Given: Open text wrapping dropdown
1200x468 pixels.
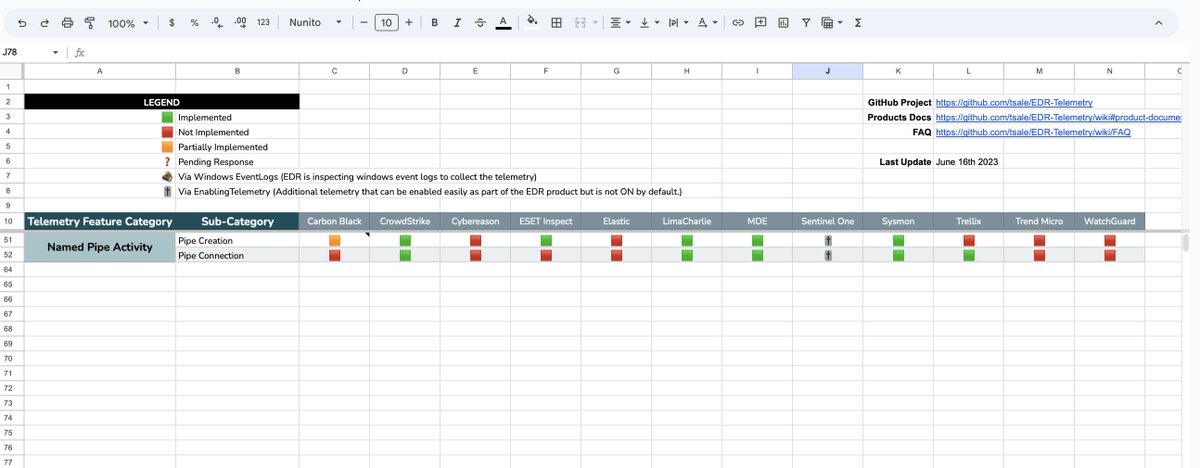Looking at the screenshot, I should pos(677,22).
